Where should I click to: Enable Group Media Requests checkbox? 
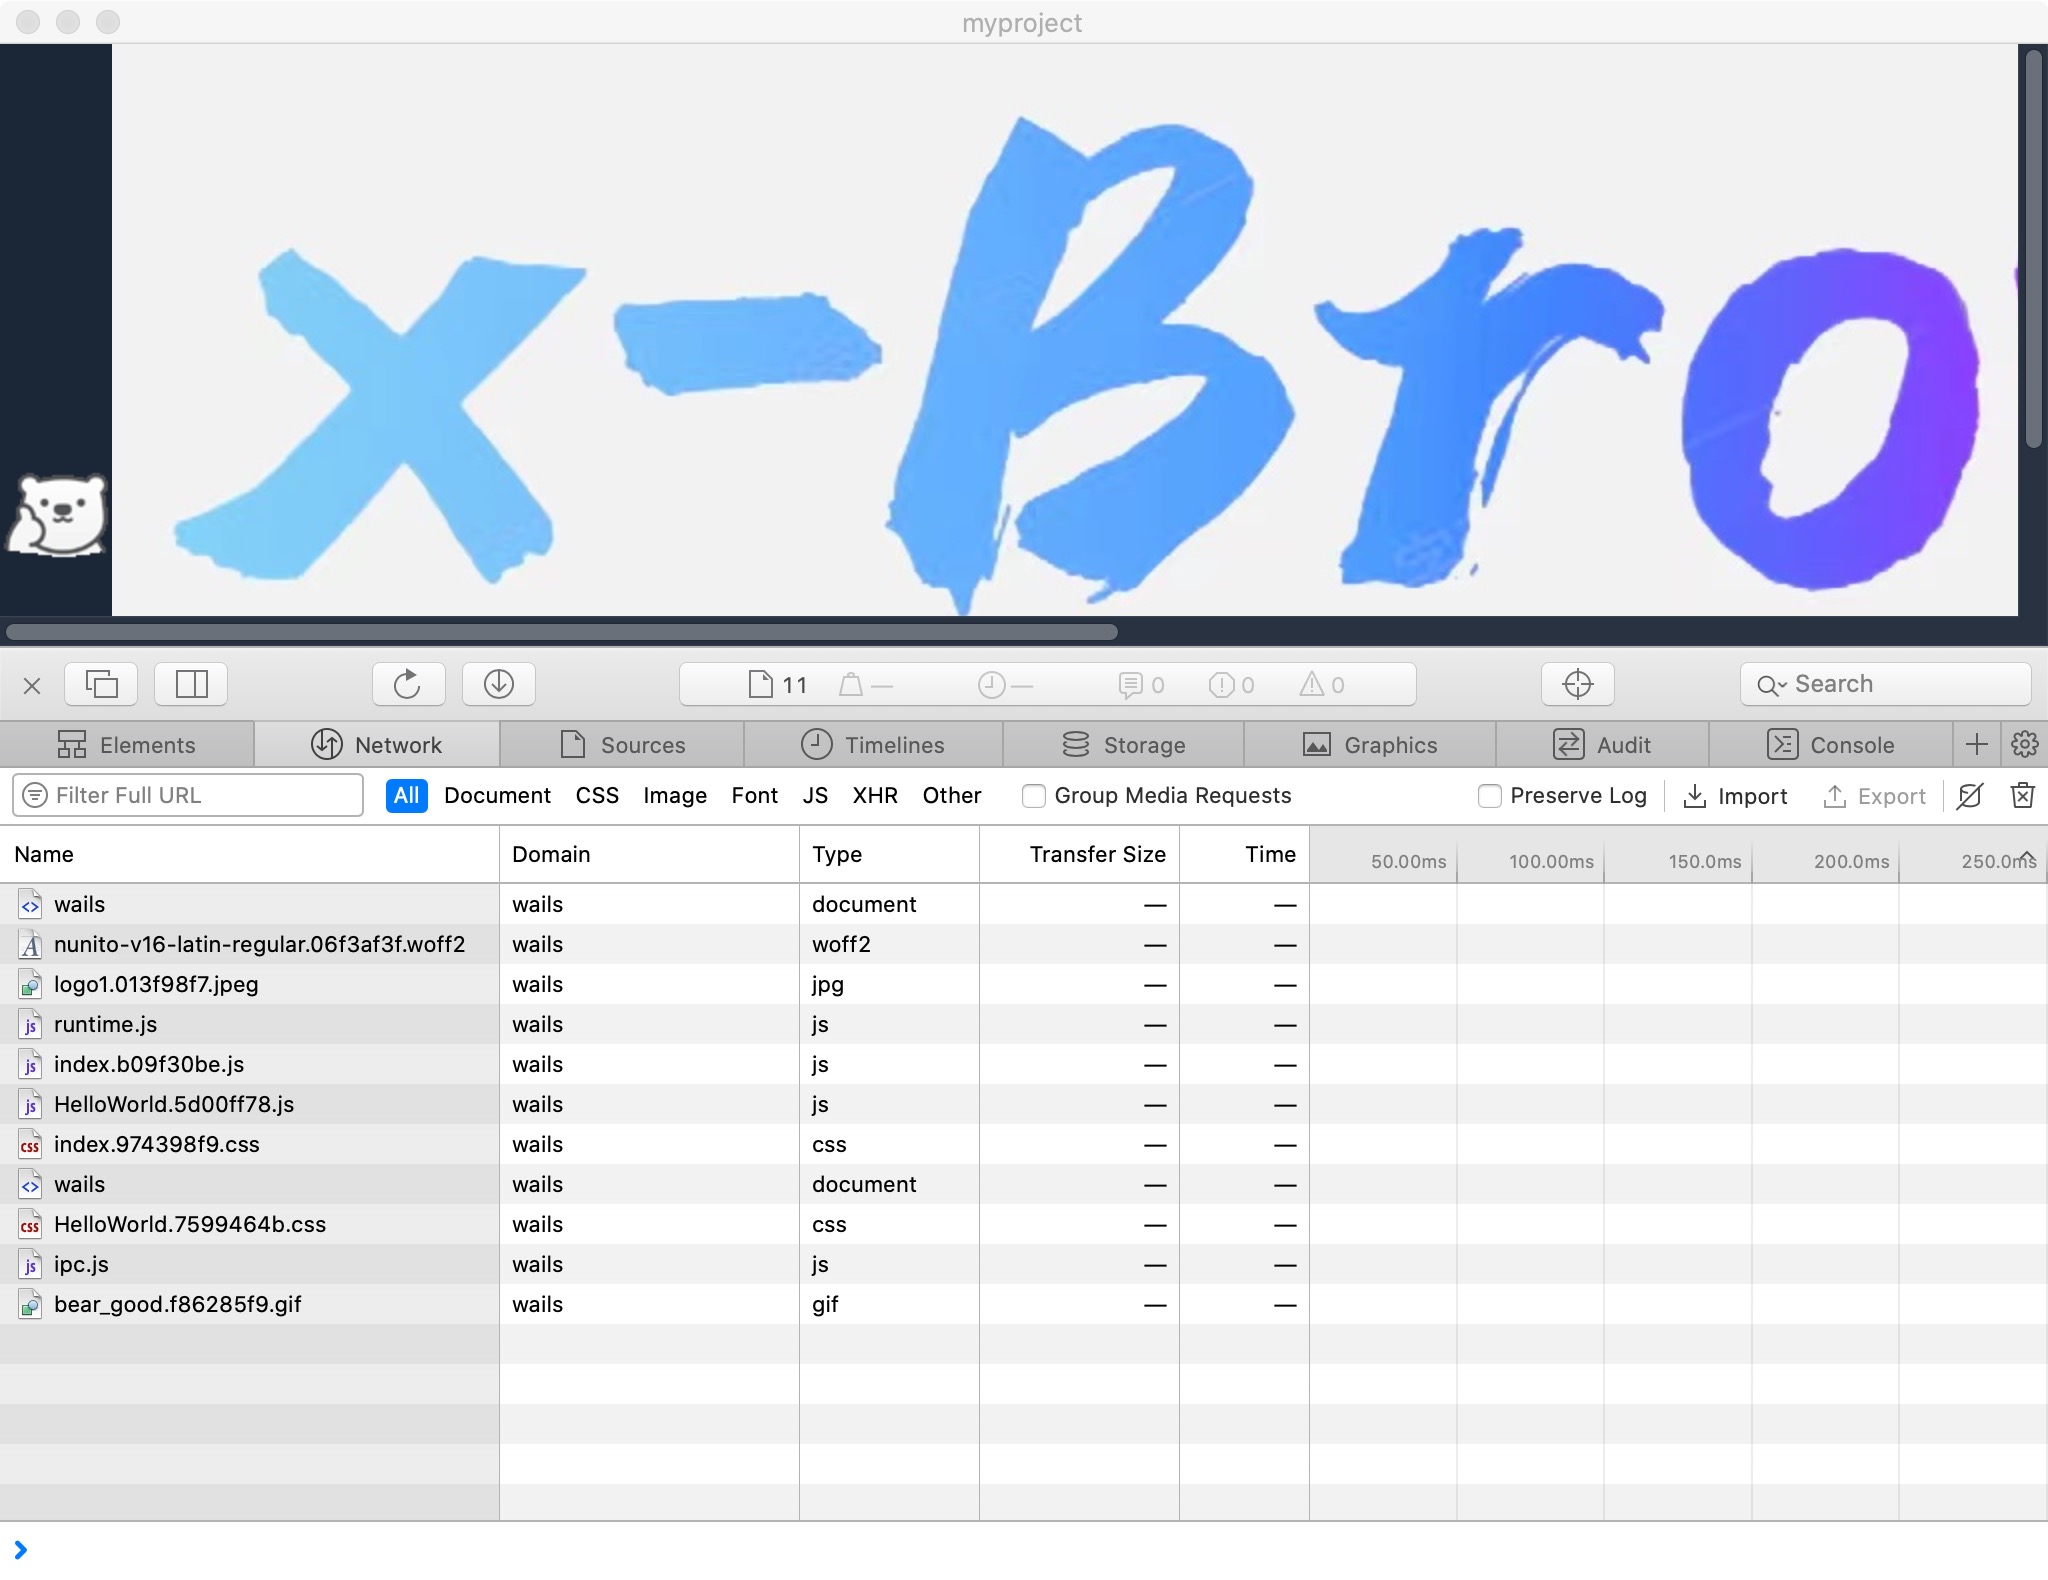[x=1034, y=796]
